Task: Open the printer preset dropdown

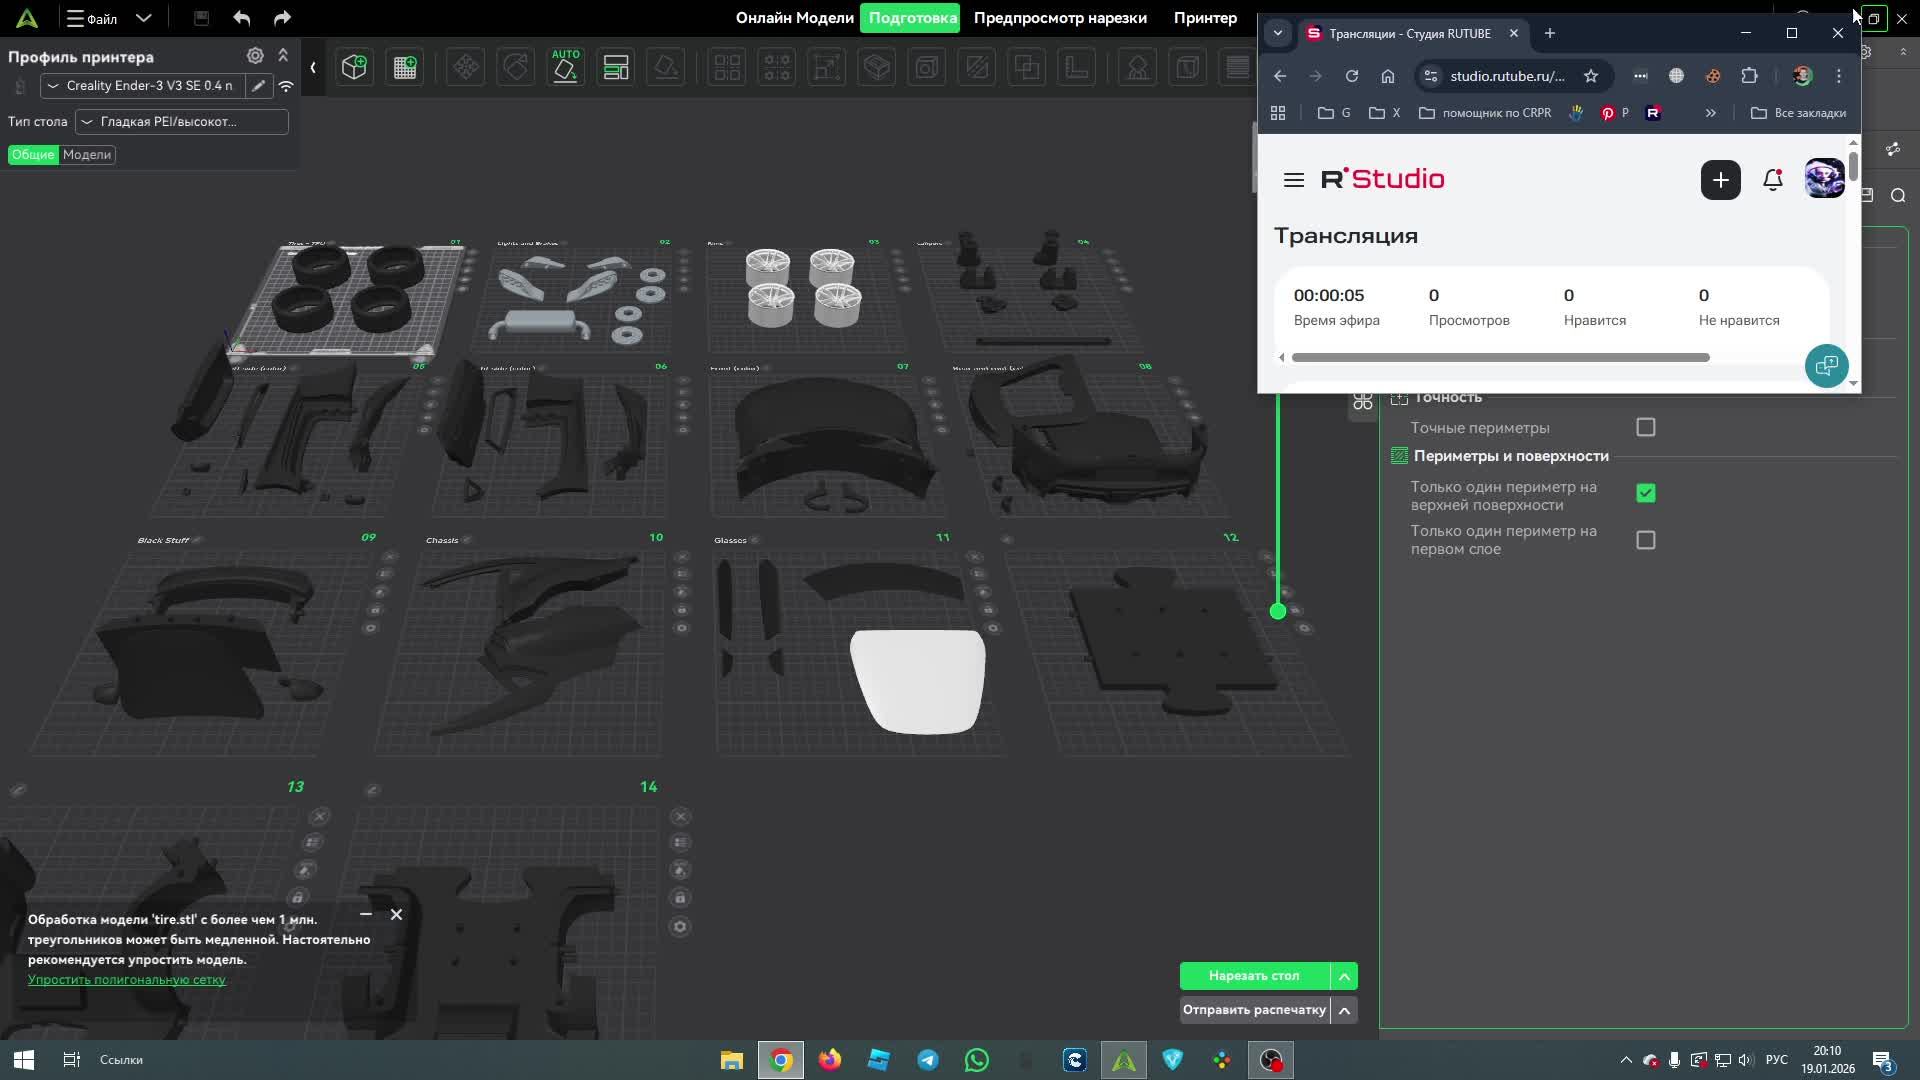Action: [x=142, y=86]
